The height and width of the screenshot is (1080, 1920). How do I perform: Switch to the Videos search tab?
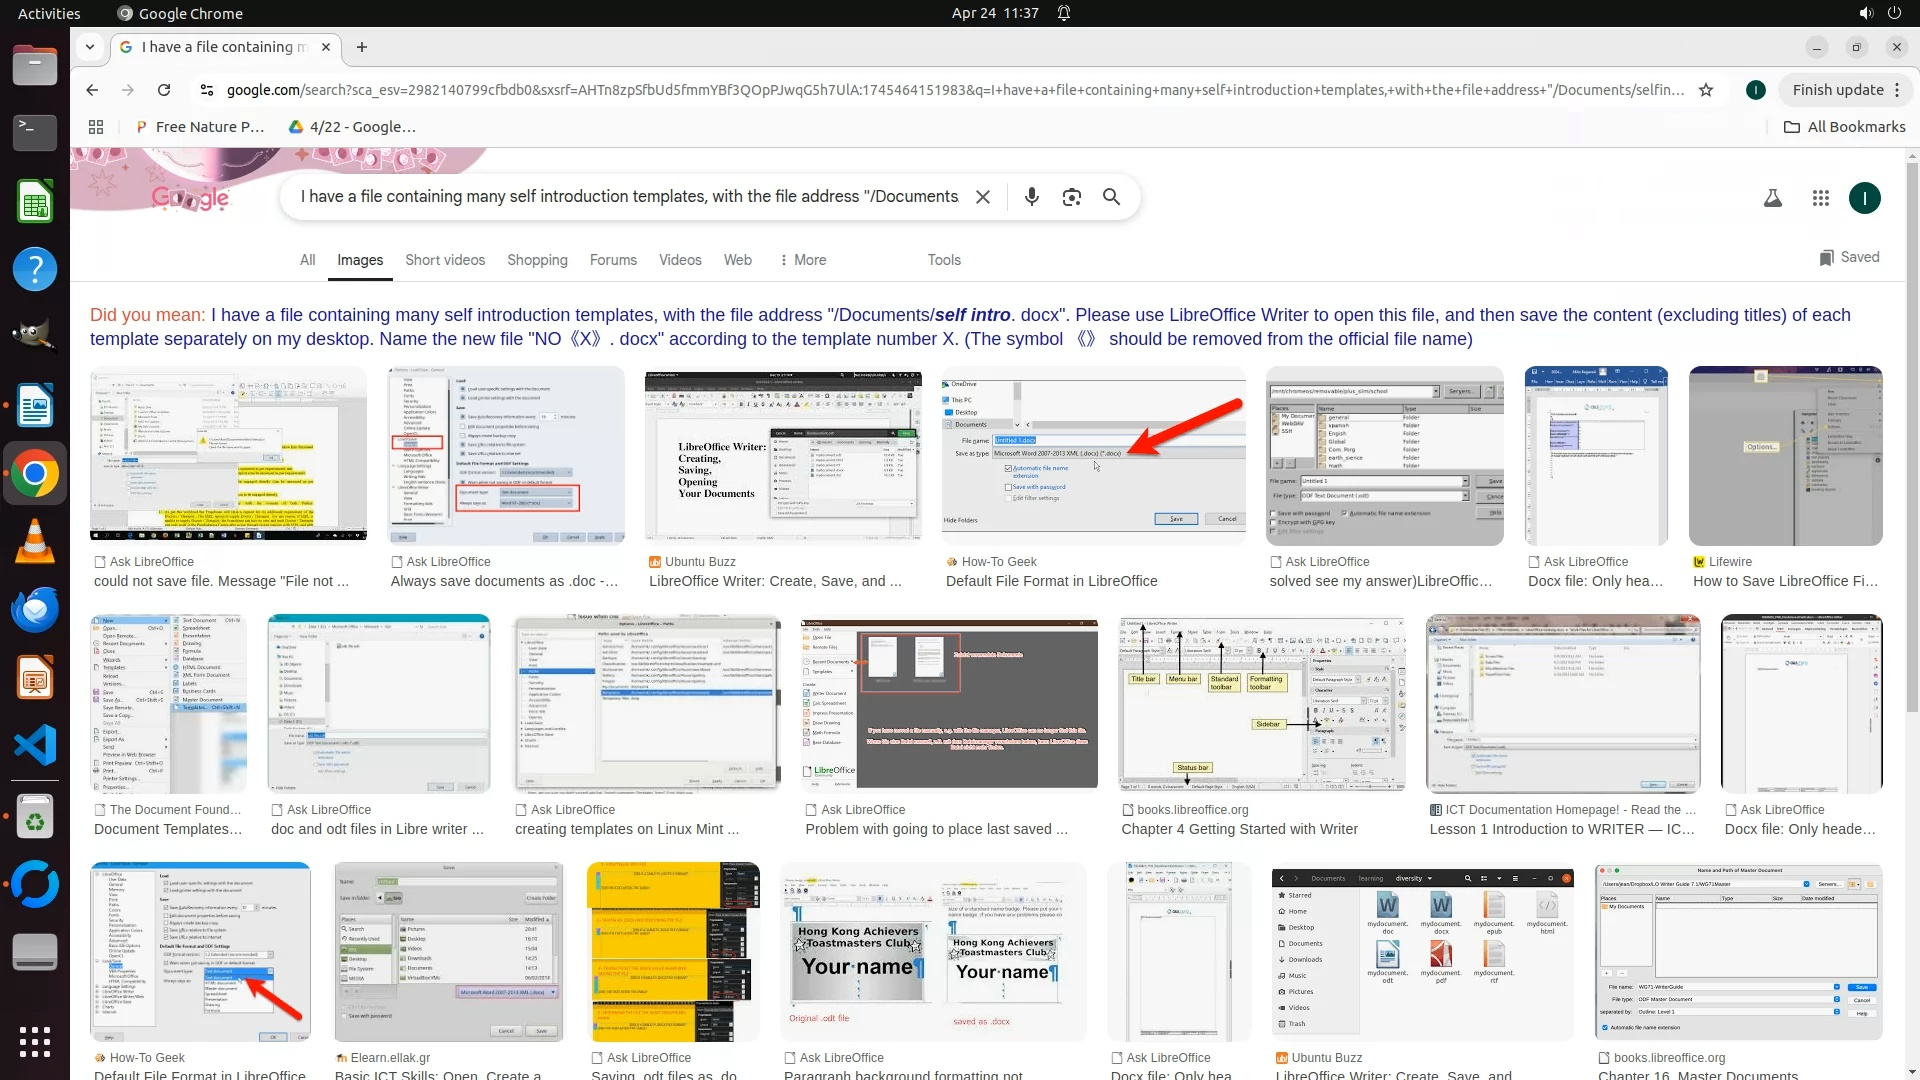[x=679, y=260]
